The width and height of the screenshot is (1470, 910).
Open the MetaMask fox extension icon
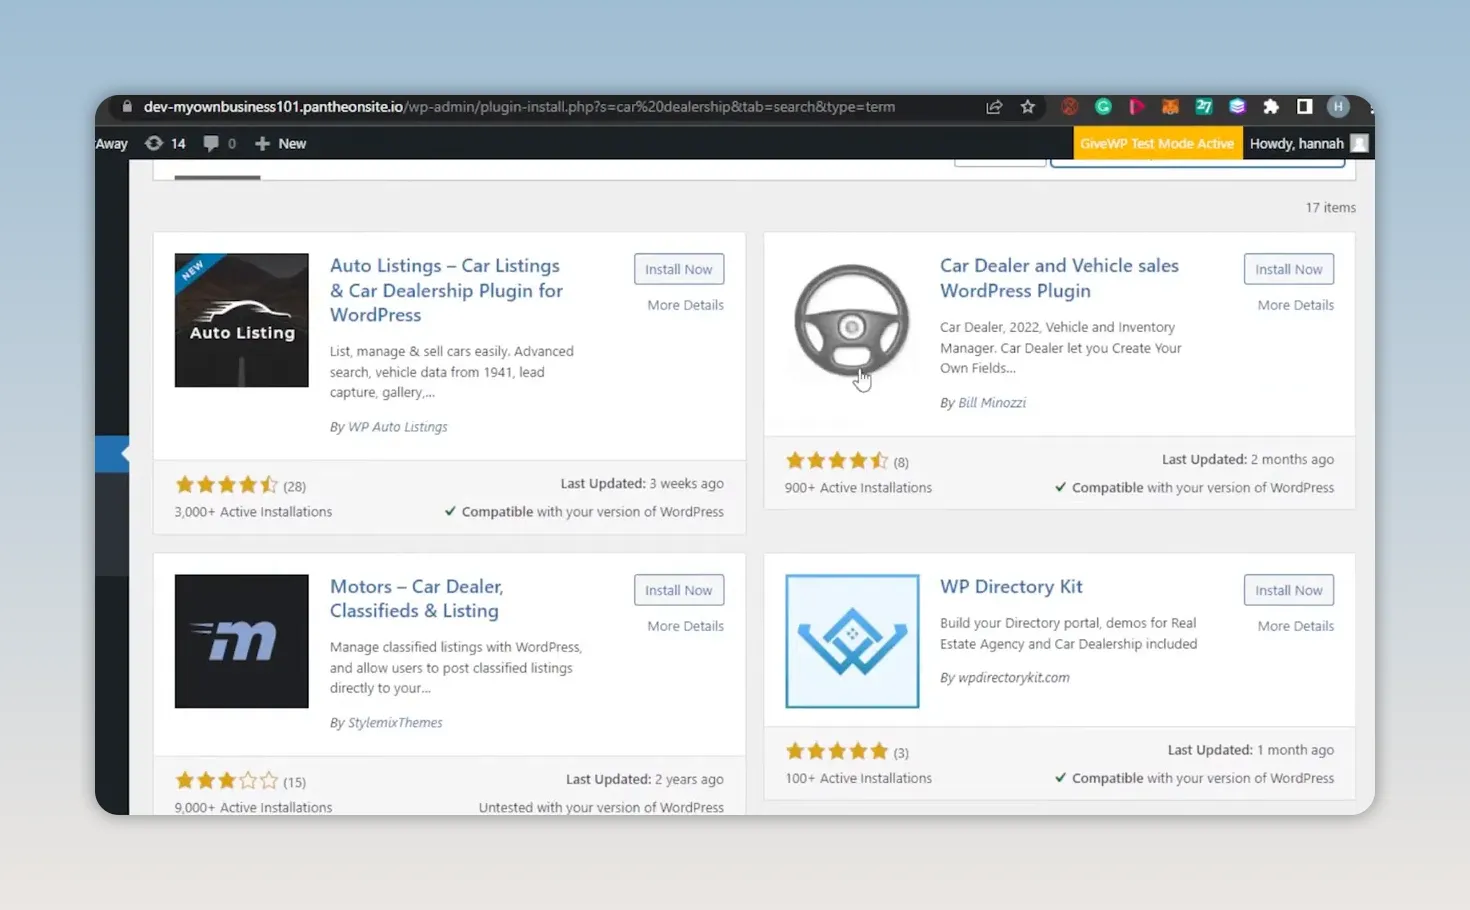click(x=1170, y=107)
